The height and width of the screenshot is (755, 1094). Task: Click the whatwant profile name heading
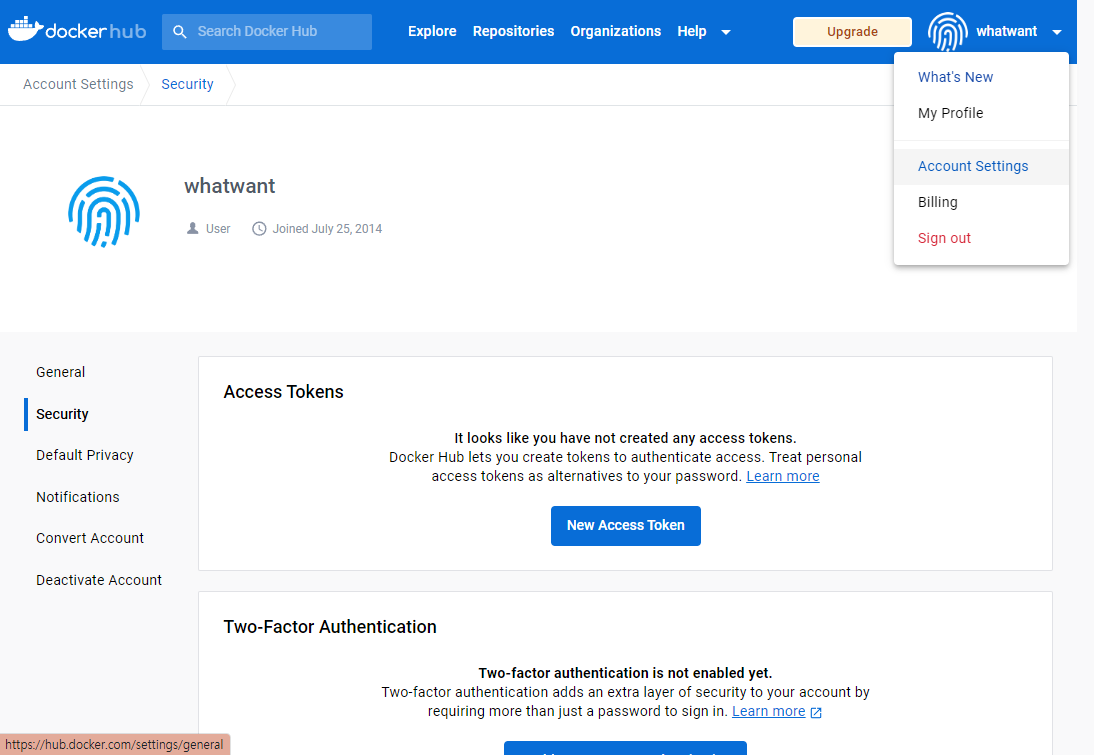(230, 186)
